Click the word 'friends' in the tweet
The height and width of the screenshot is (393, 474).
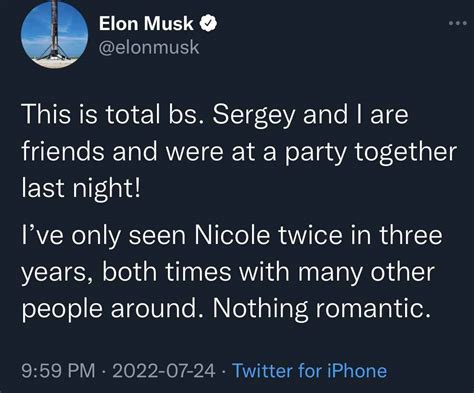point(63,151)
